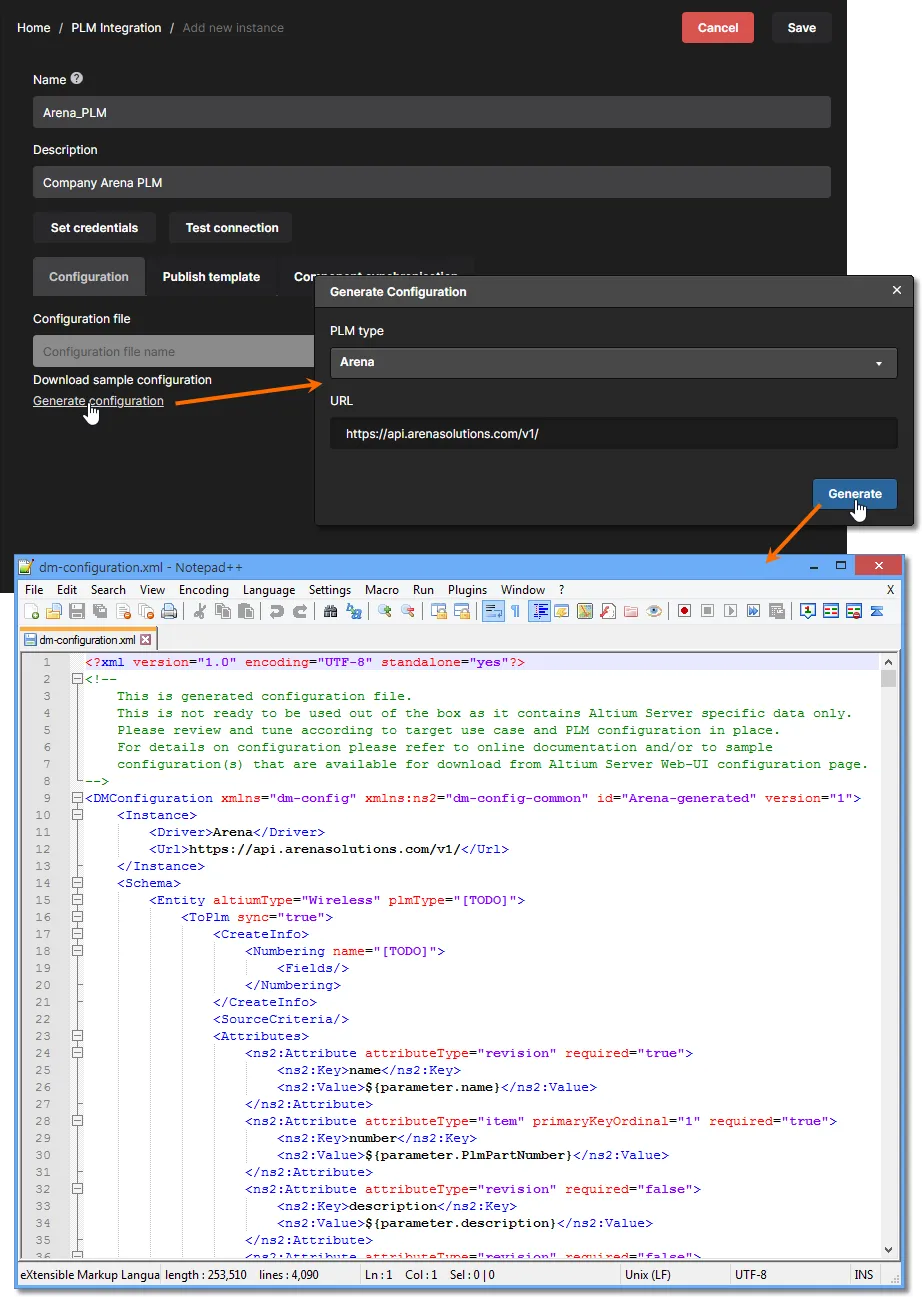
Task: Click the Stop Recording macro icon
Action: (708, 611)
